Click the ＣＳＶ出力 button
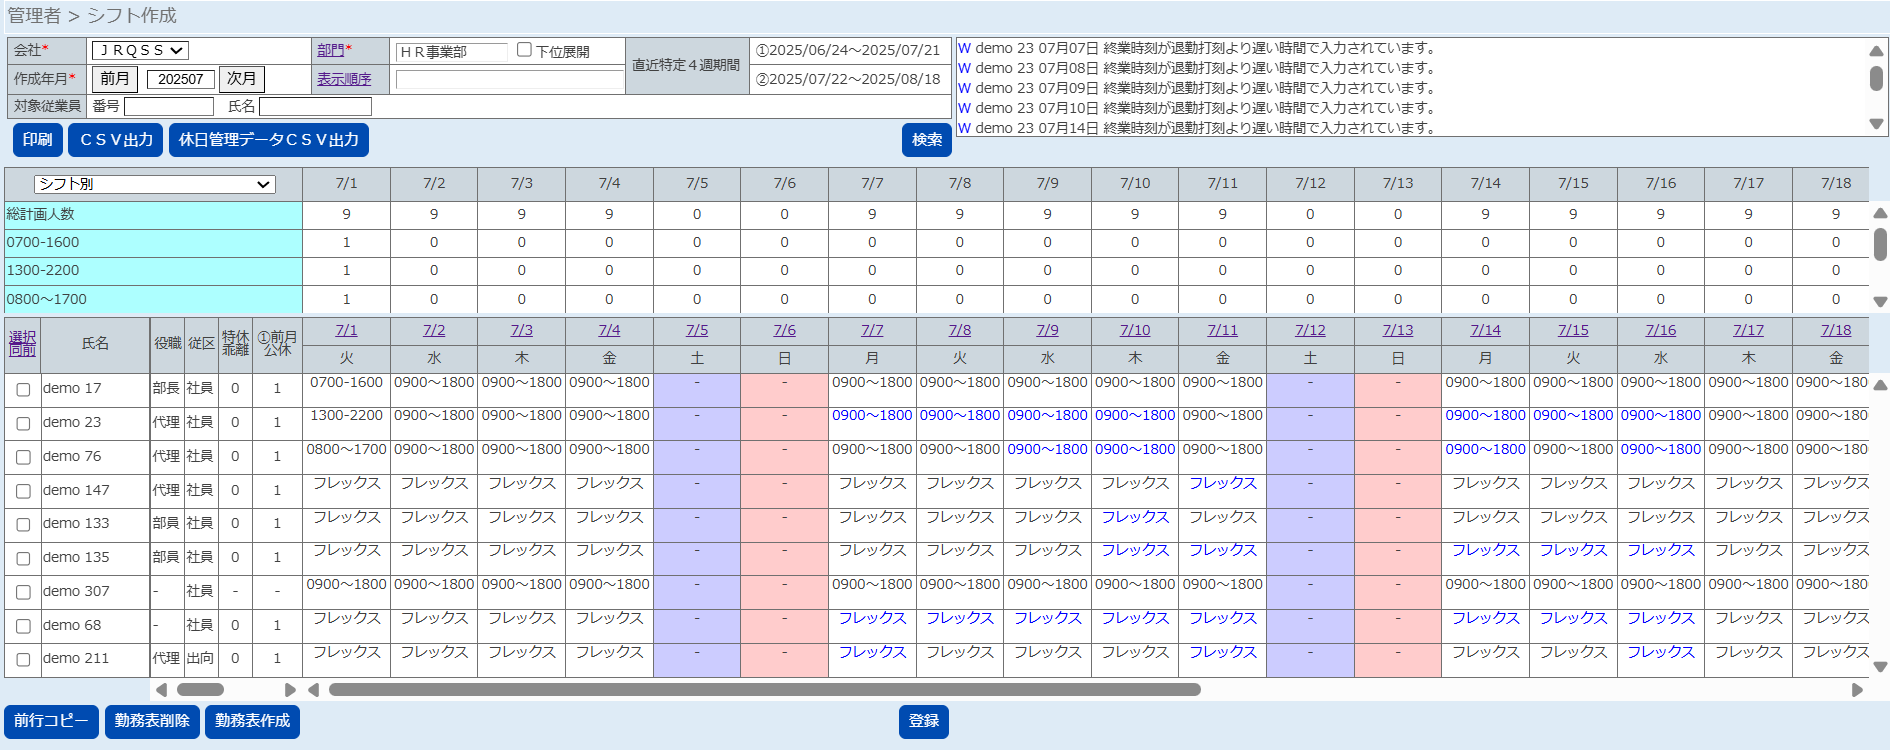 116,140
